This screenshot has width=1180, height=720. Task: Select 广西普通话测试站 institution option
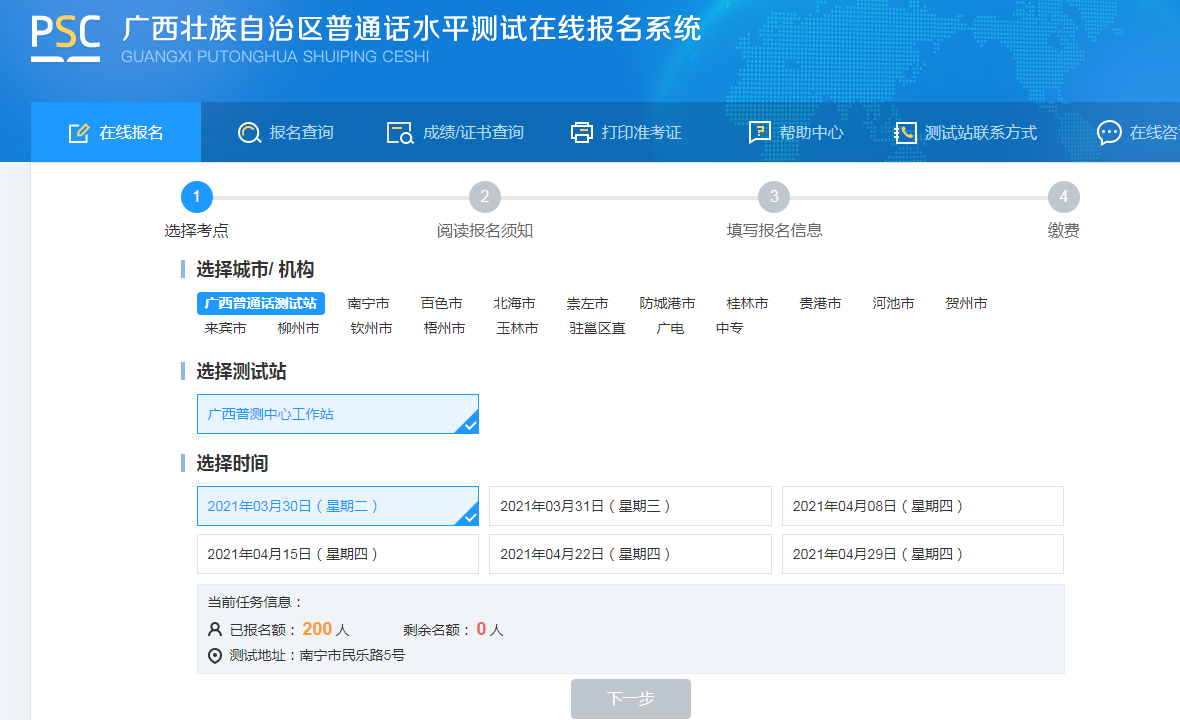click(260, 303)
